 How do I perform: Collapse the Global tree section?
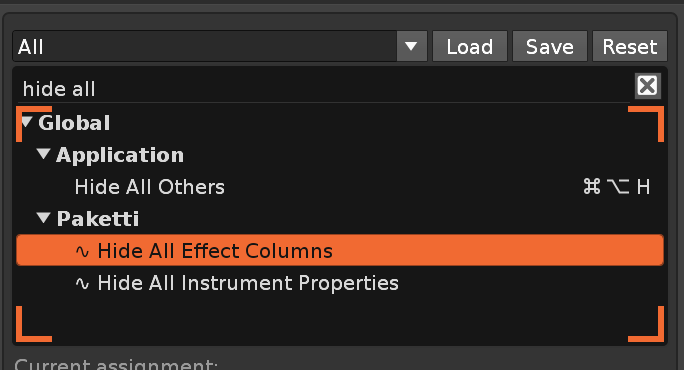coord(27,122)
